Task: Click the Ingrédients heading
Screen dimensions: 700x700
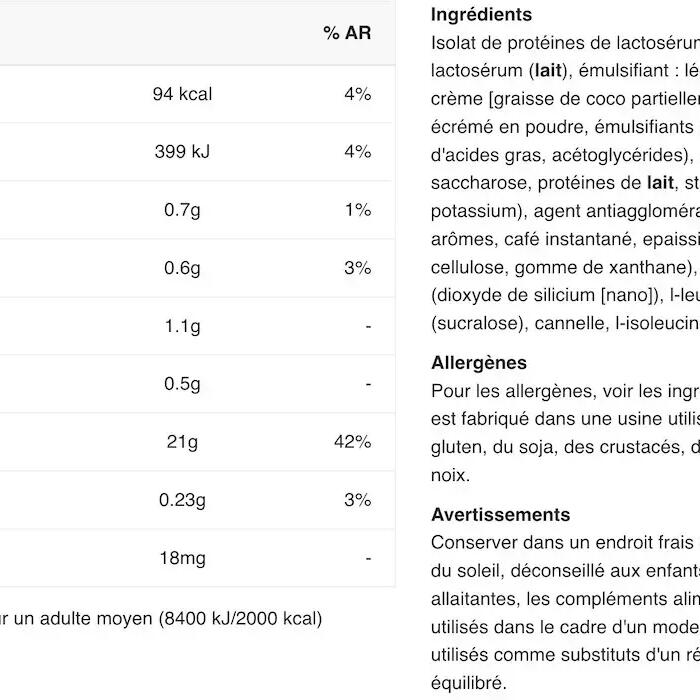Action: coord(481,15)
